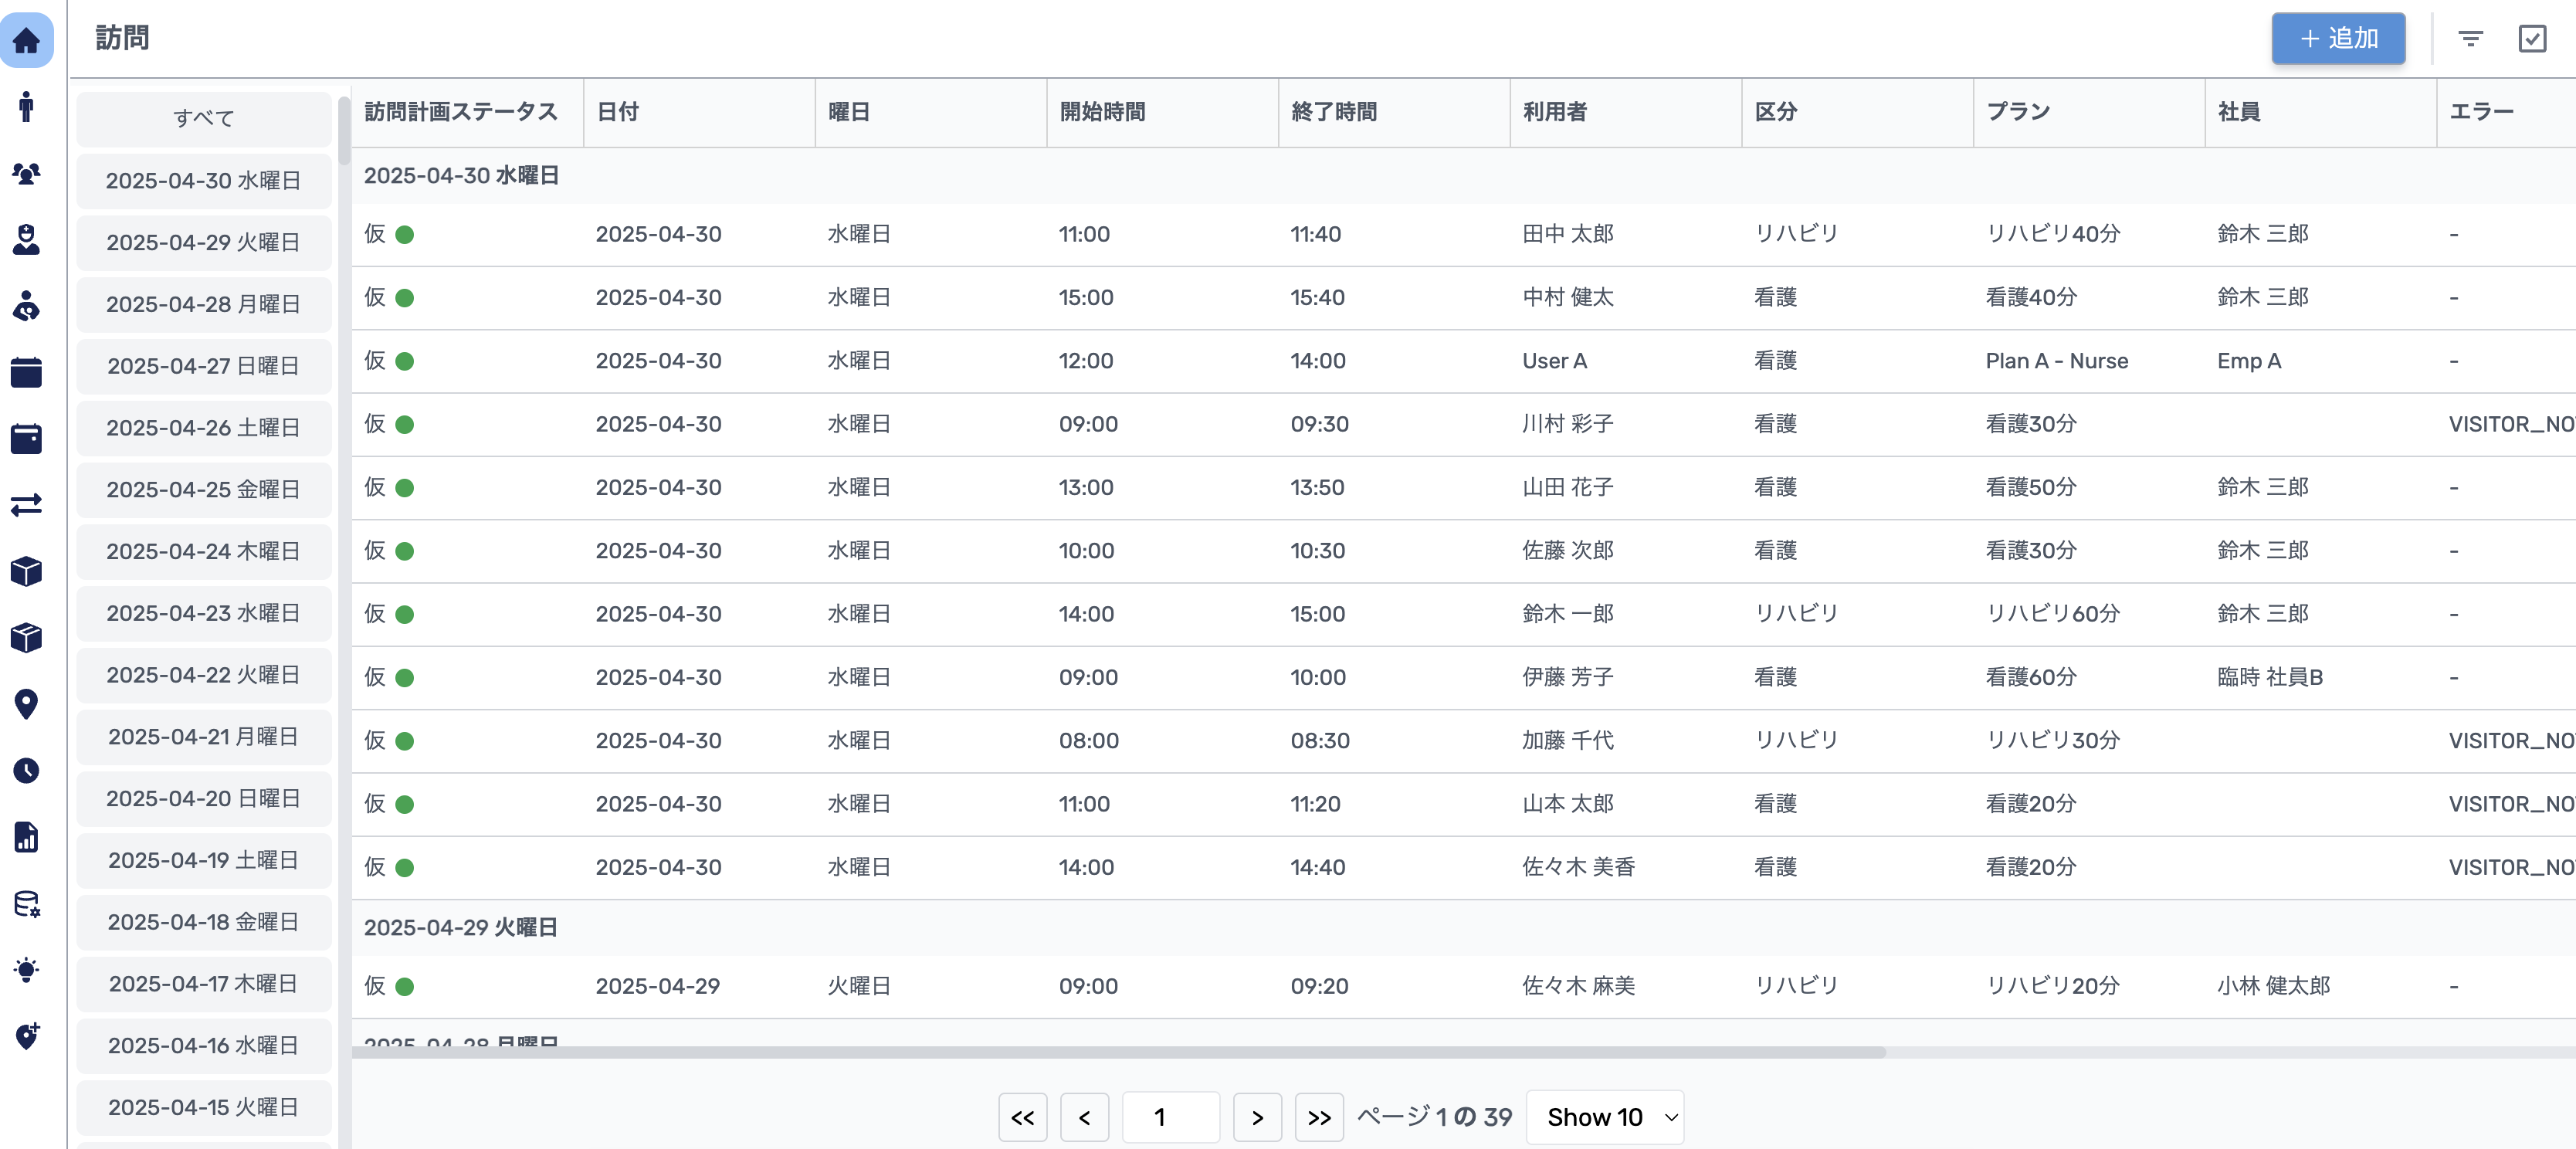Screen dimensions: 2576x1149
Task: Open the home icon in sidebar
Action: pyautogui.click(x=27, y=40)
